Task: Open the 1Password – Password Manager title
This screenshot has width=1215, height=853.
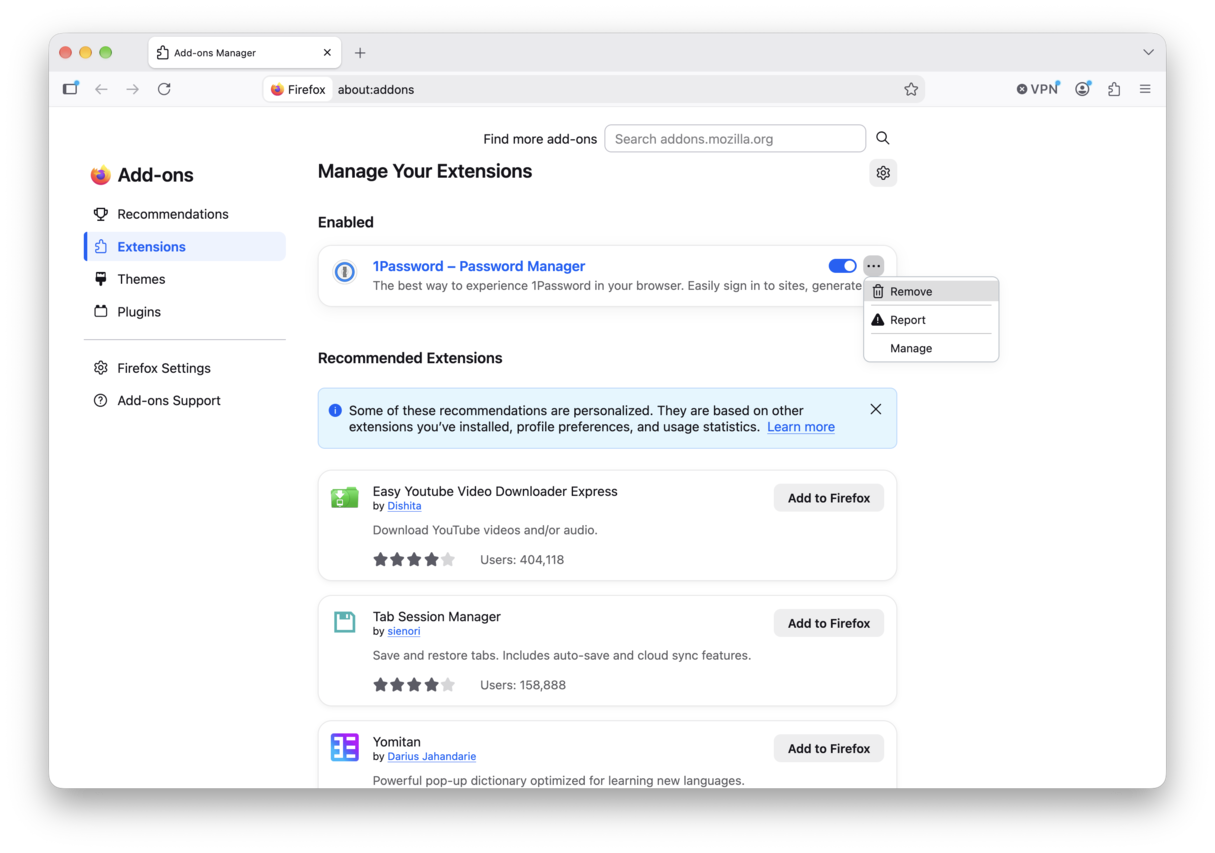Action: coord(479,266)
